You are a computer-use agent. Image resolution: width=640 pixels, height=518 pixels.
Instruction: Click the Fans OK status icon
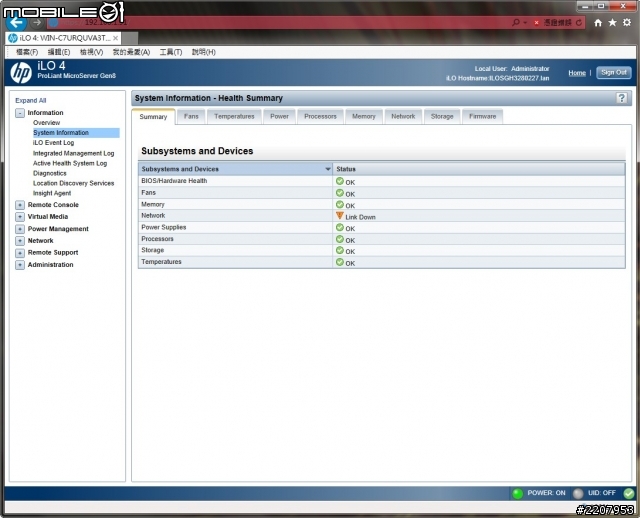340,193
